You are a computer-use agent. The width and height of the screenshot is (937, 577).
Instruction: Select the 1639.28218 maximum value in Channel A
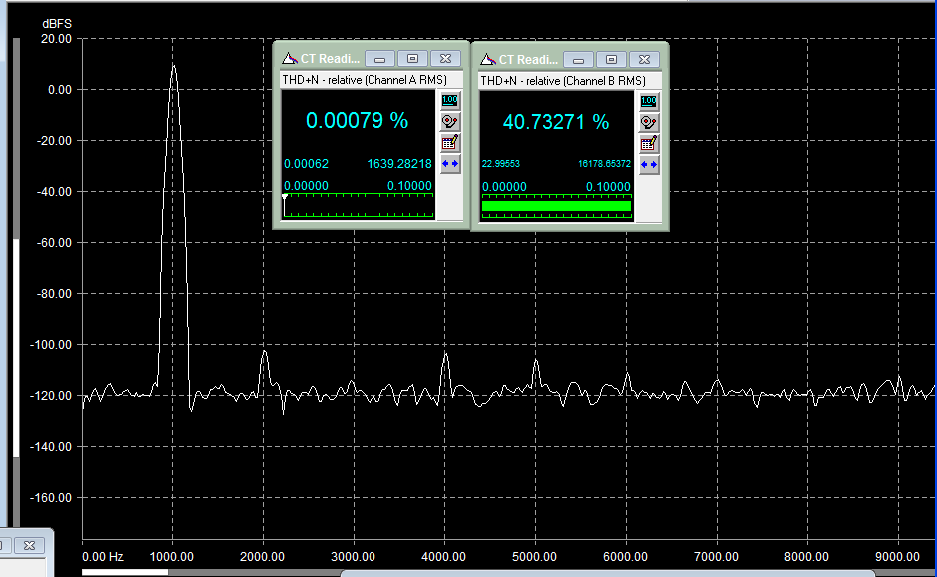(399, 164)
